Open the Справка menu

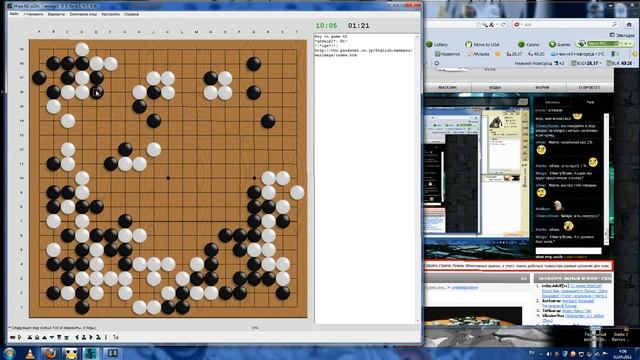(x=131, y=14)
